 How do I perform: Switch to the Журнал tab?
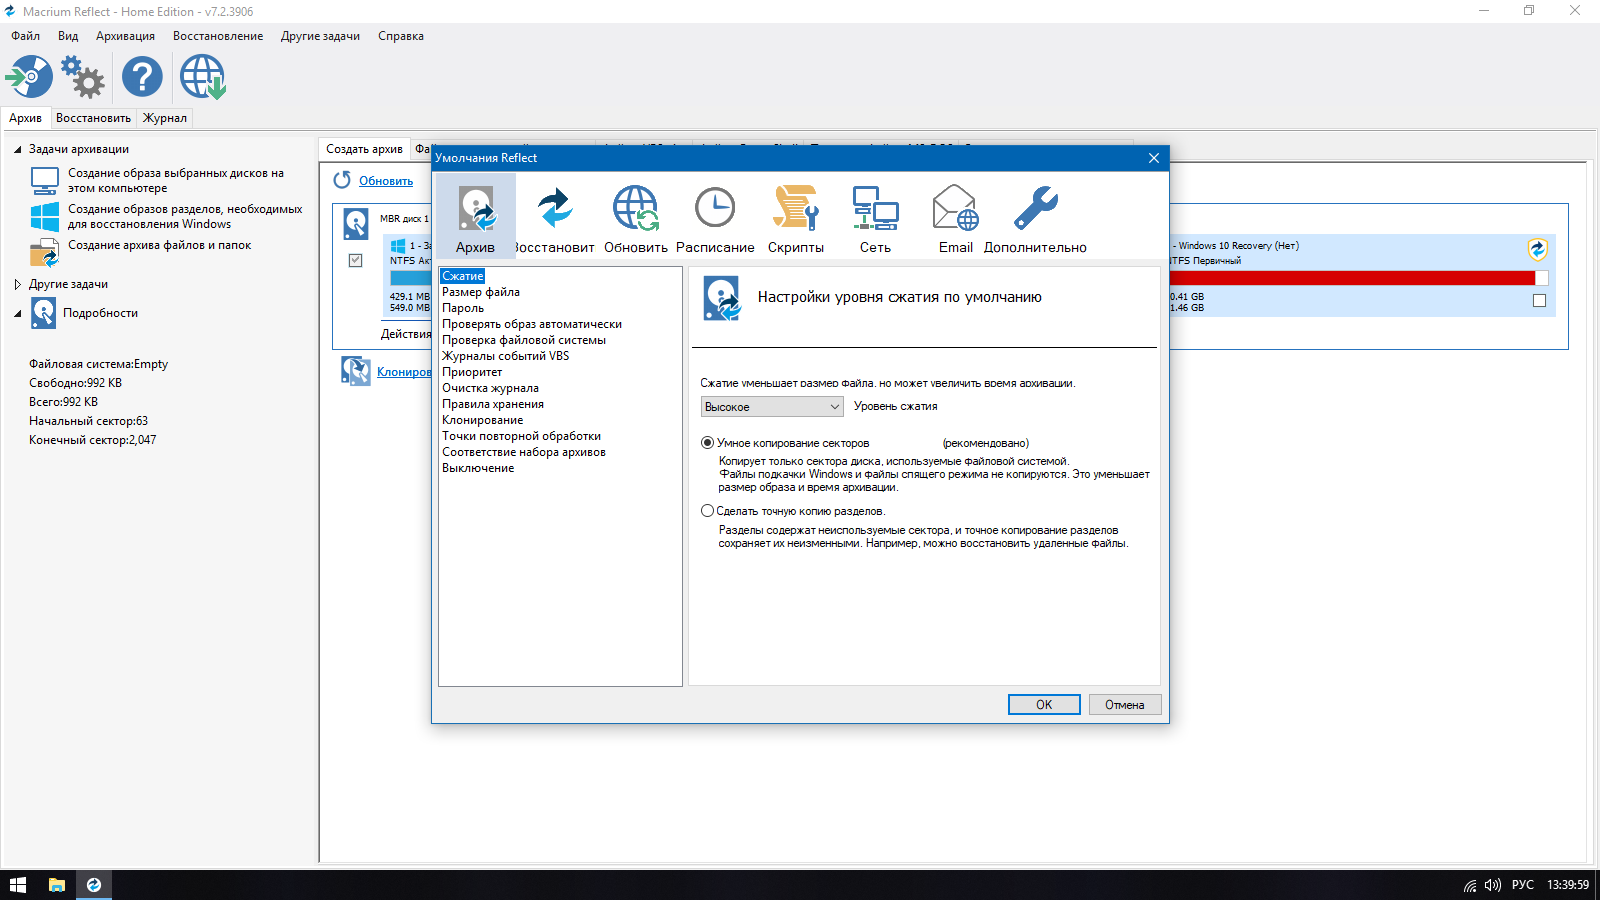(165, 118)
